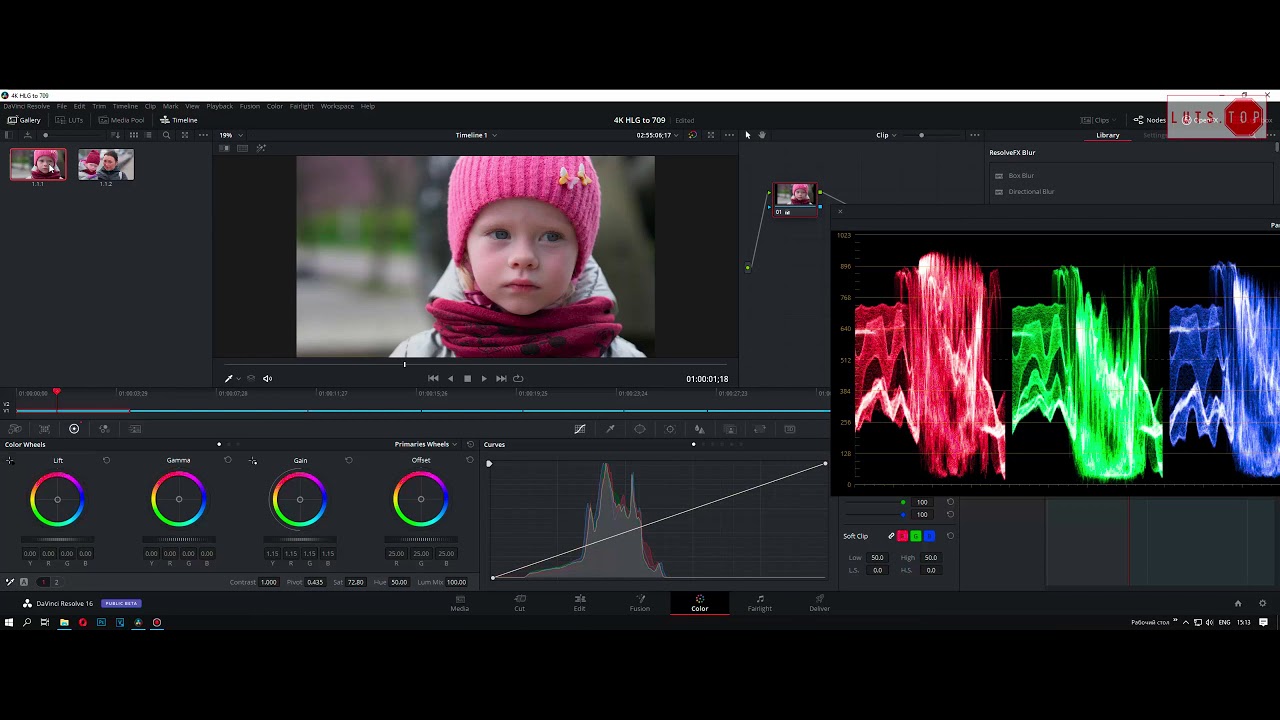
Task: Open the Qualifier eyedropper palette icon
Action: [610, 429]
